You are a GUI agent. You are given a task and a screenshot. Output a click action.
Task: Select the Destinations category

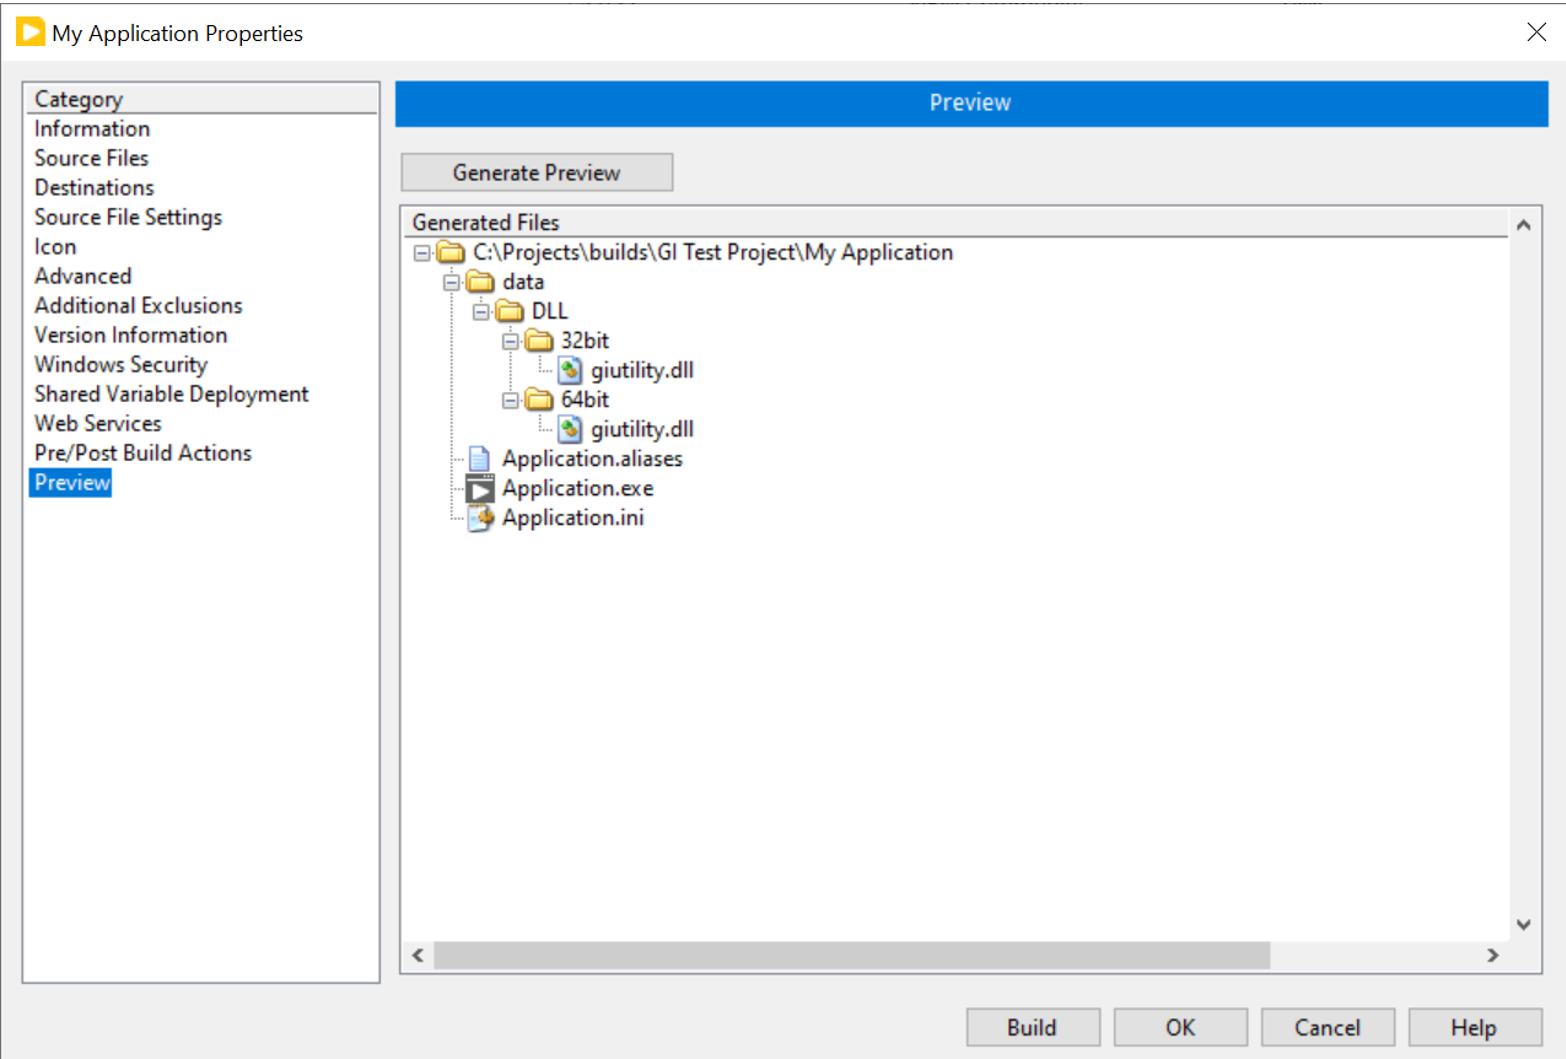[x=94, y=188]
